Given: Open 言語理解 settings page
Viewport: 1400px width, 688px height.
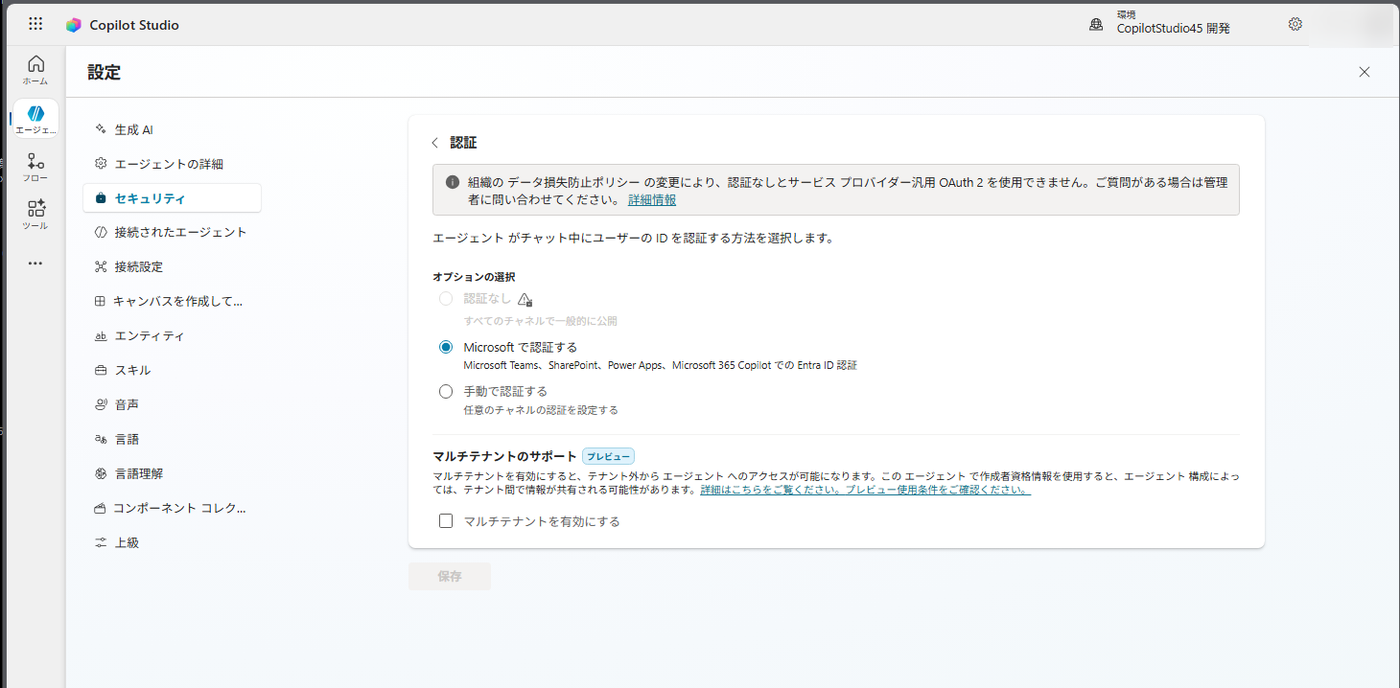Looking at the screenshot, I should point(172,474).
